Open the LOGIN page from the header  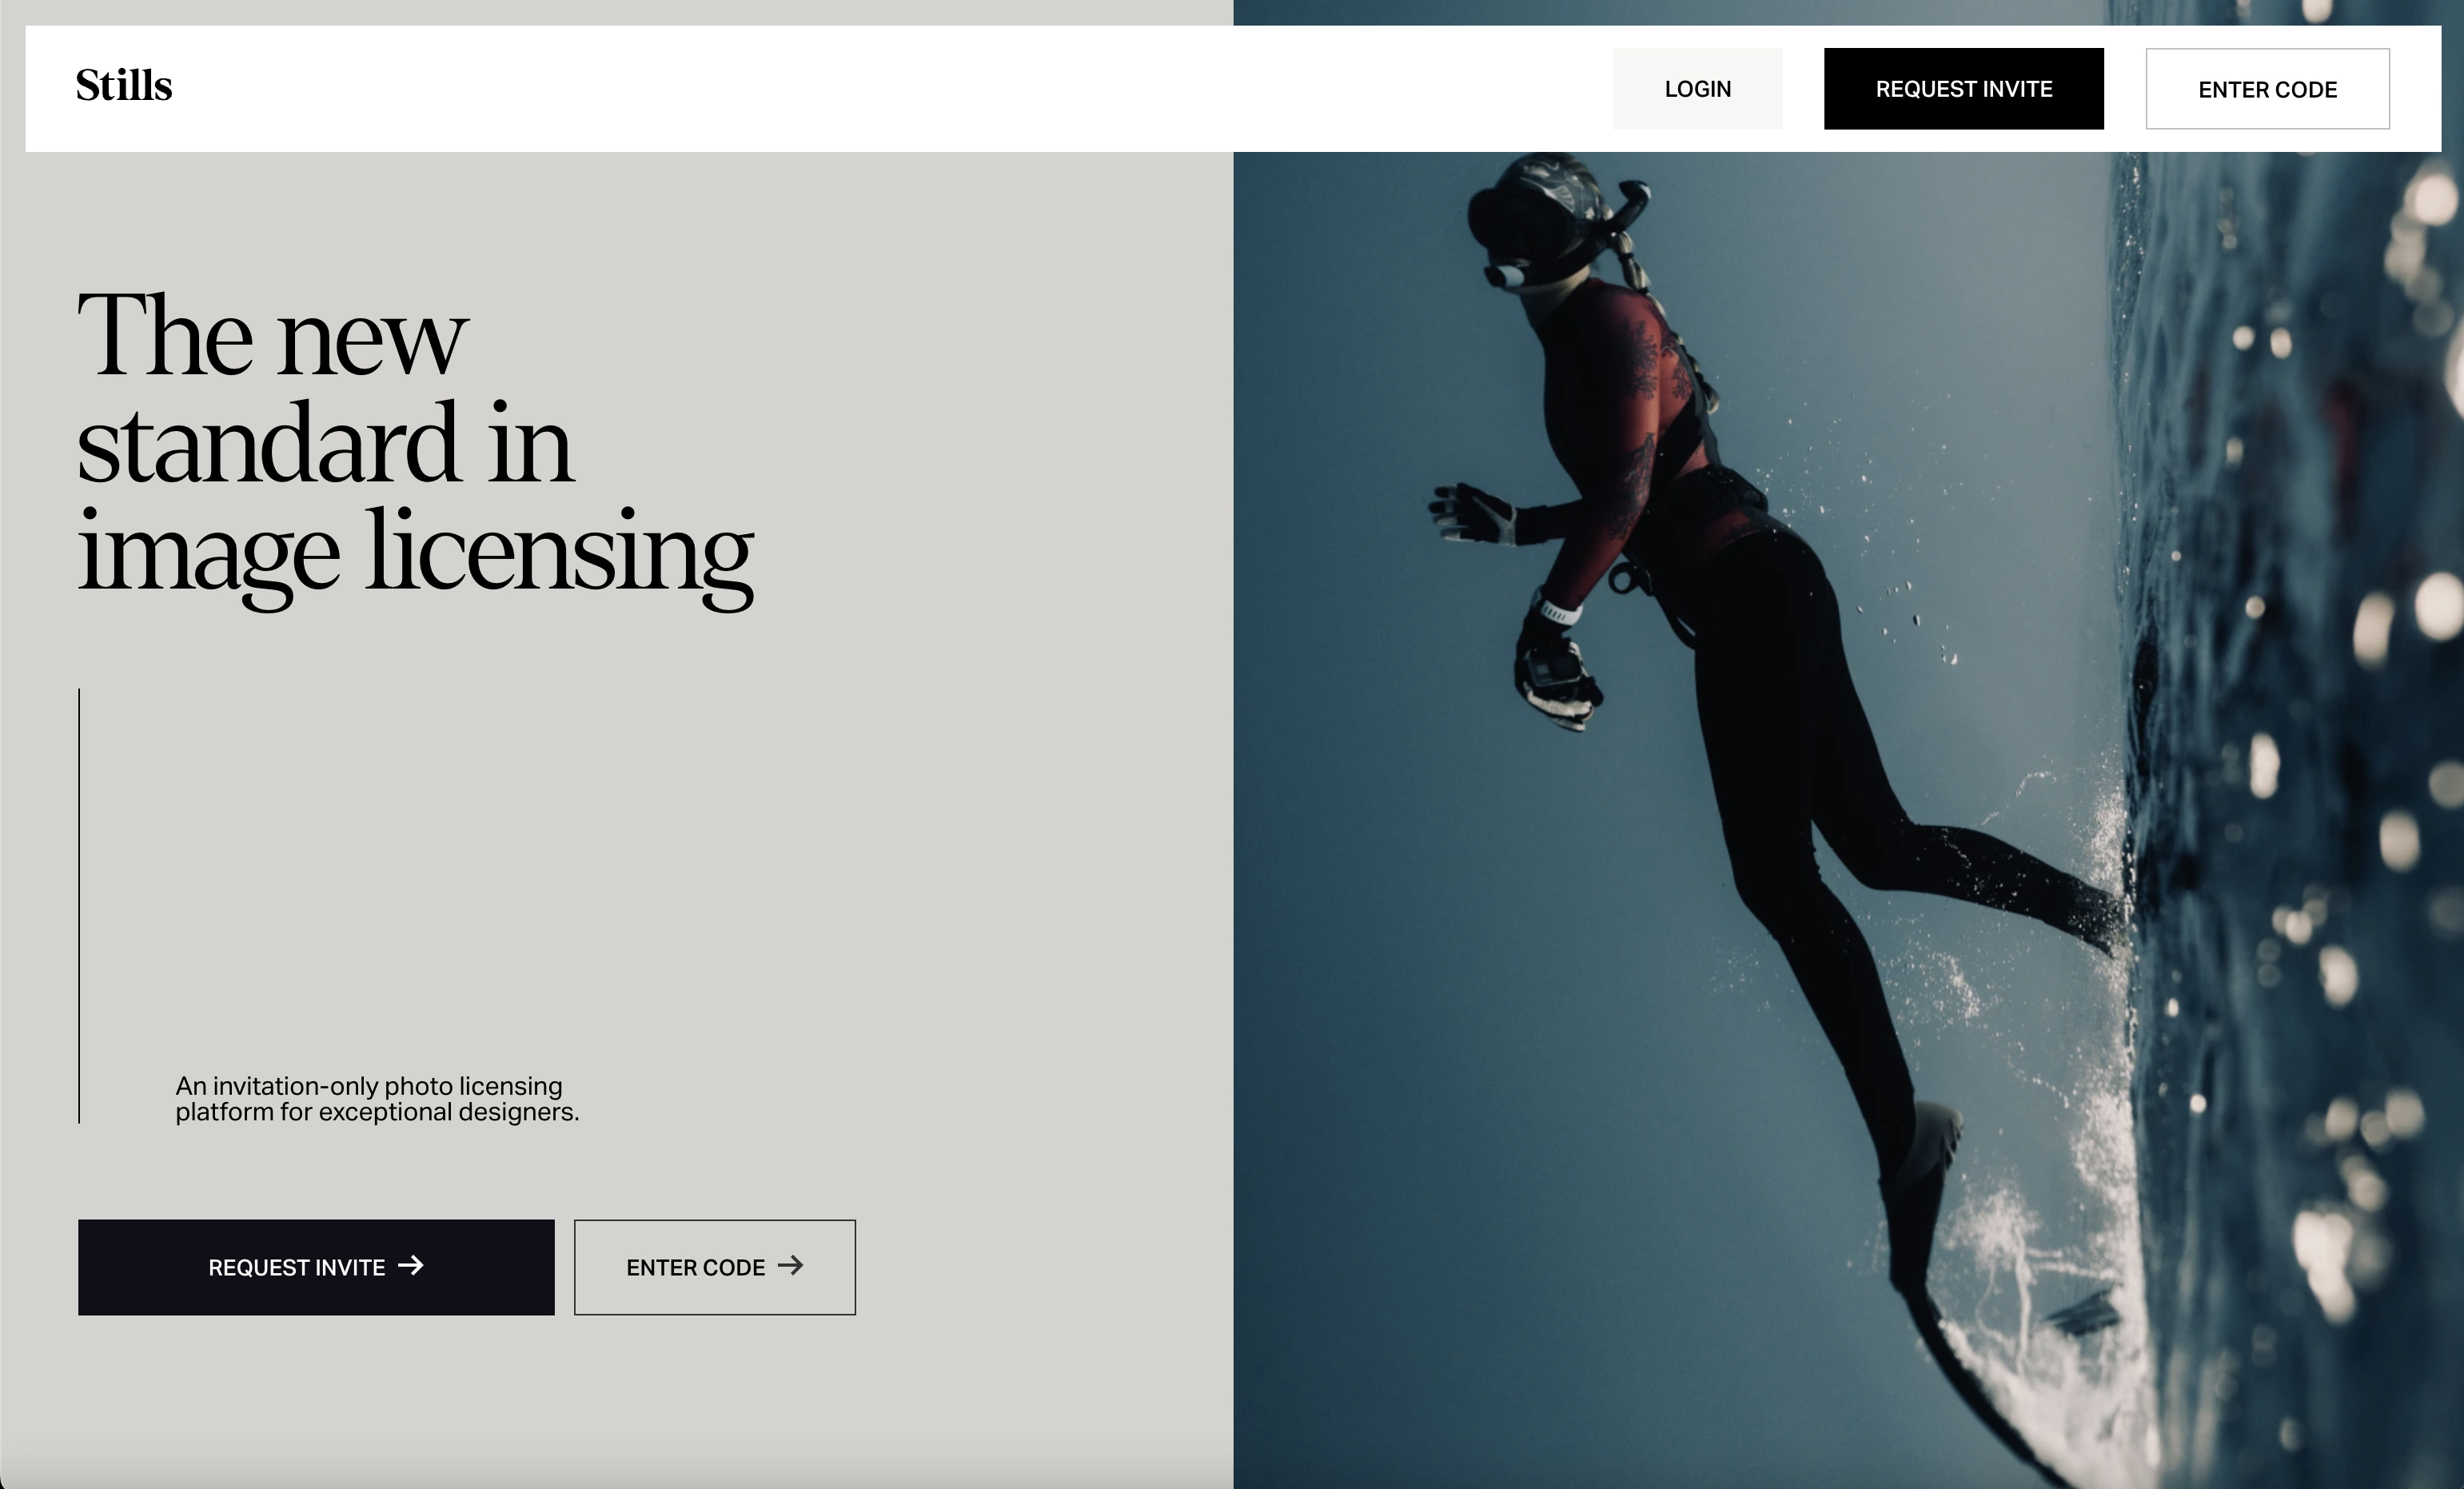[1697, 89]
